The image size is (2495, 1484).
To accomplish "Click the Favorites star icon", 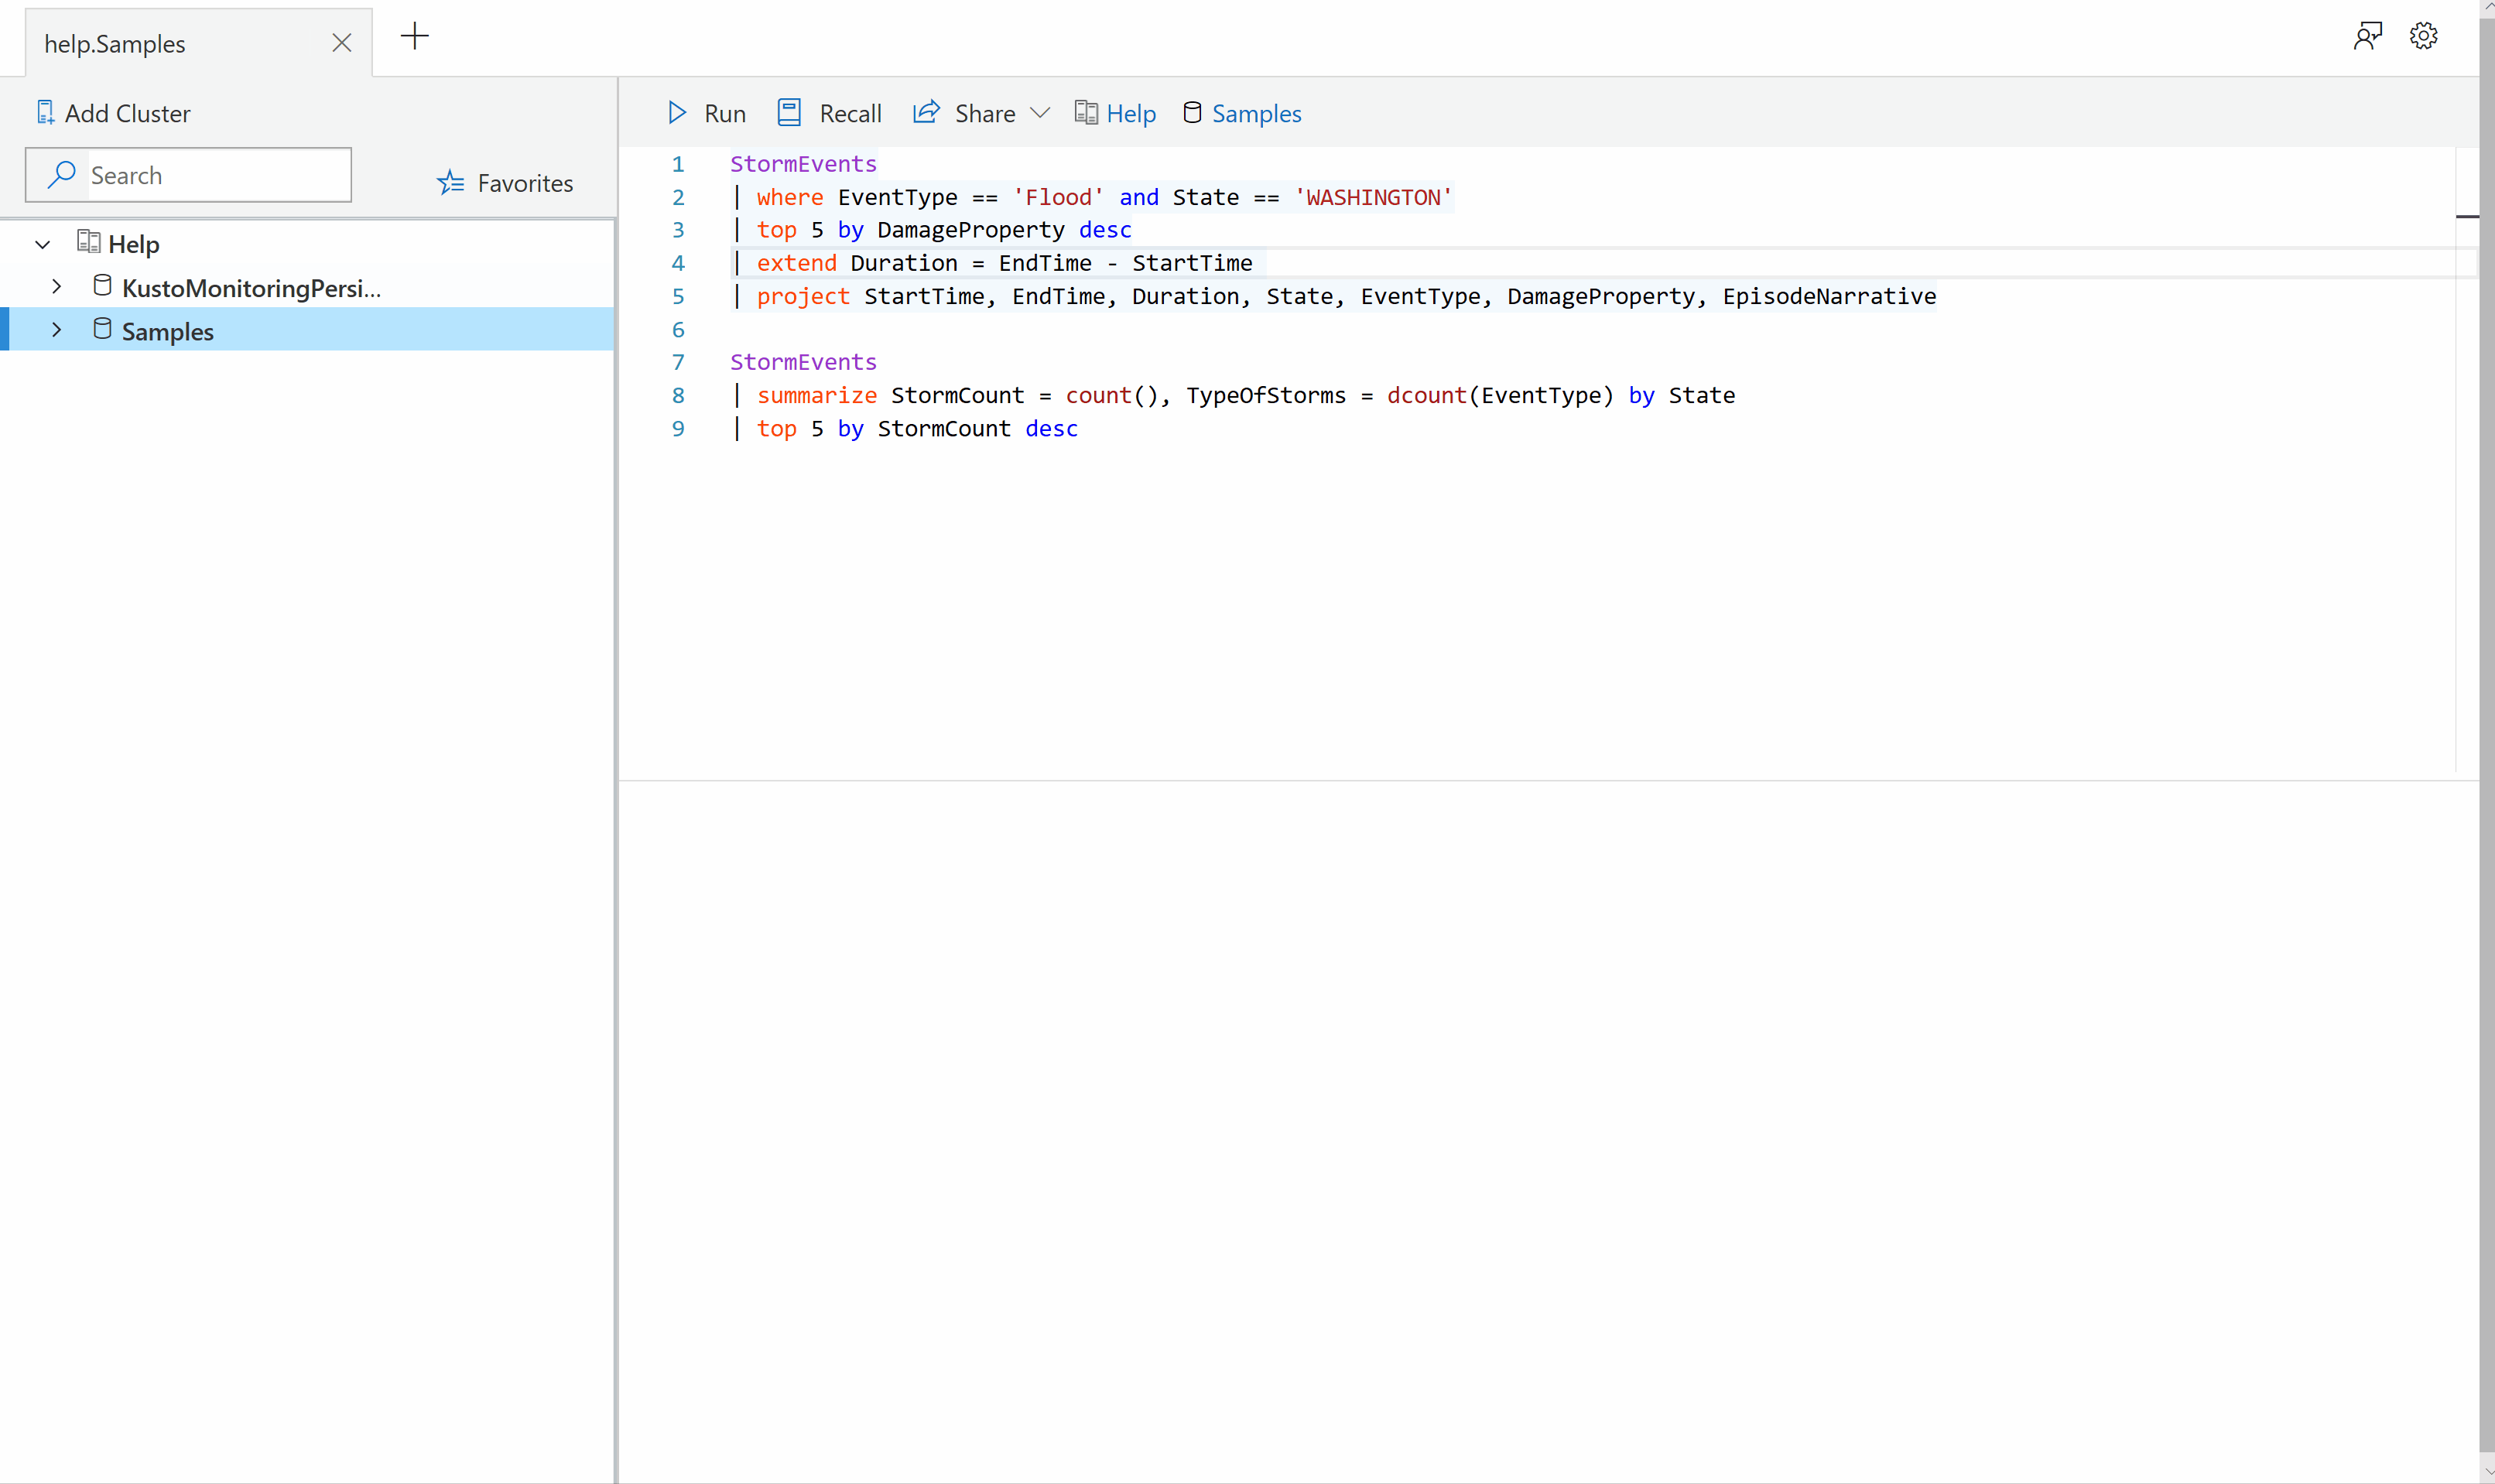I will 451,183.
